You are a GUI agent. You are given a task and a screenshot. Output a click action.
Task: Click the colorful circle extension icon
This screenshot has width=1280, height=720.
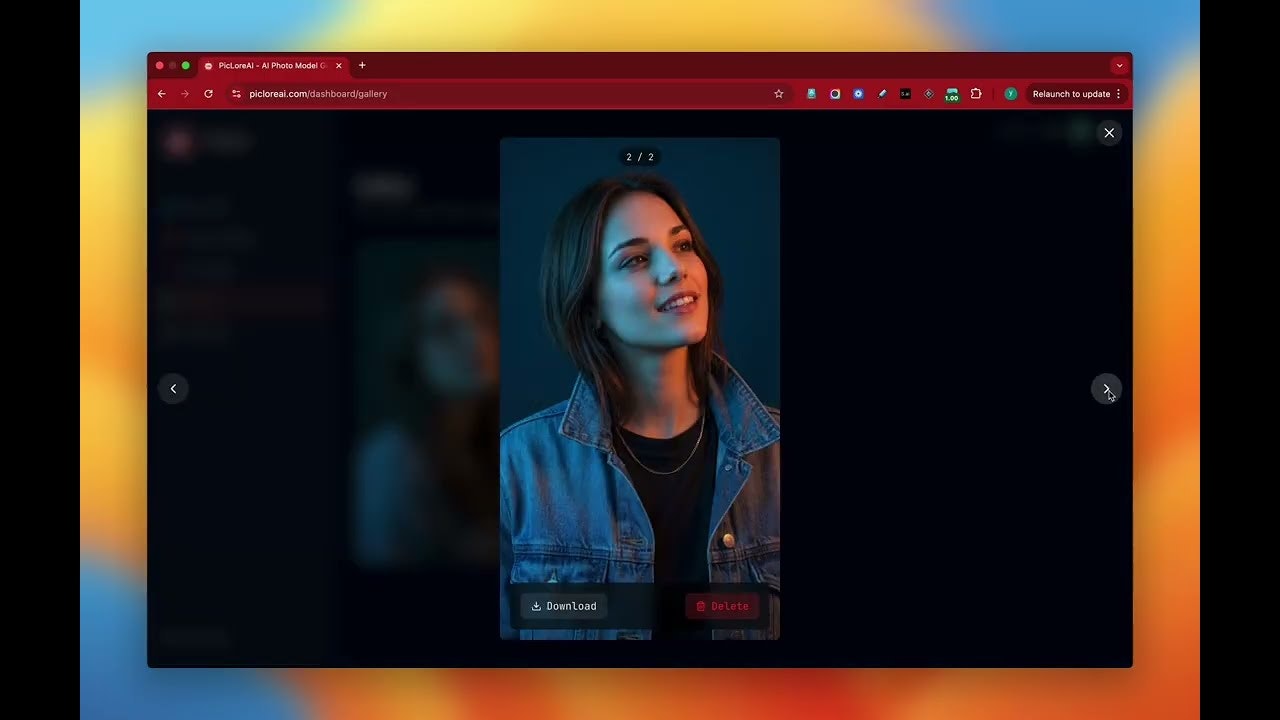point(835,94)
